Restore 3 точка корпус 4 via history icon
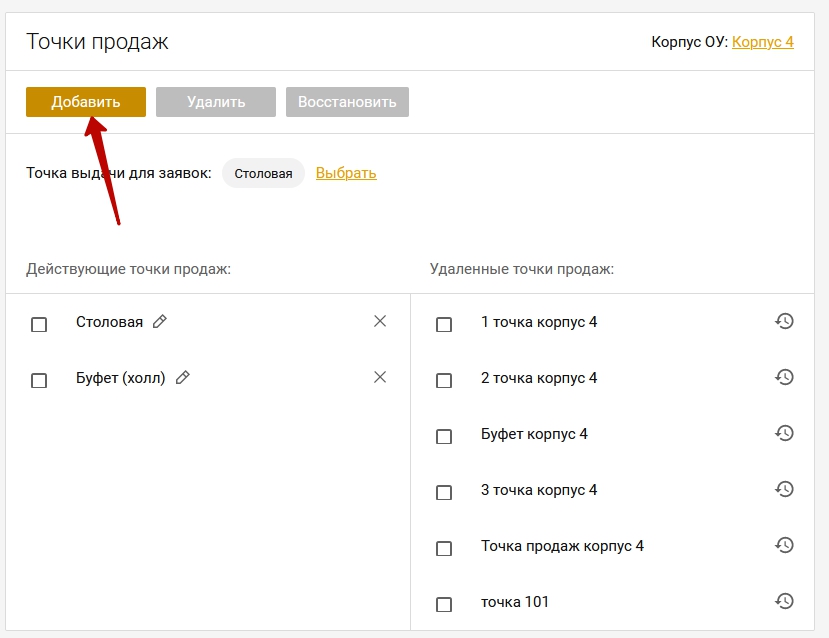This screenshot has width=829, height=638. (x=785, y=489)
